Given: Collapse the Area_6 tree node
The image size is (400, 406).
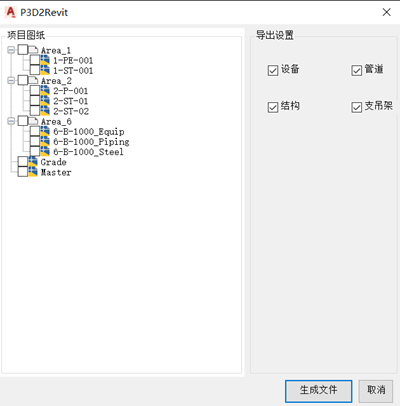Looking at the screenshot, I should coord(11,121).
